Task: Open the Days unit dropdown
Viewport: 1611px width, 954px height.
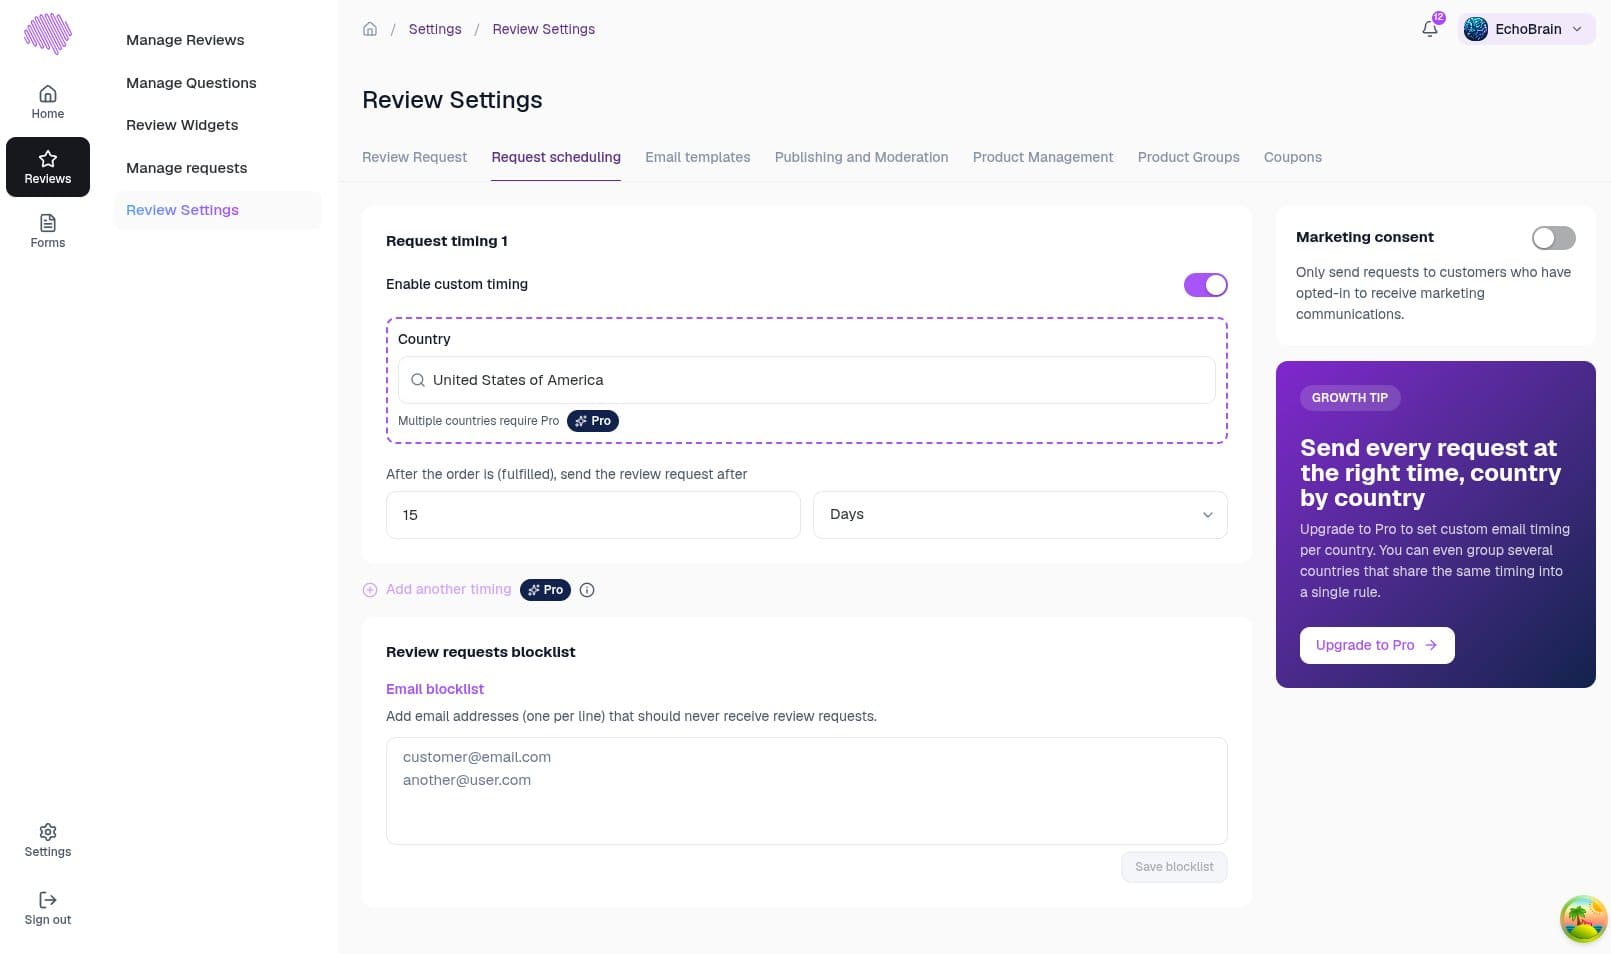Action: coord(1020,515)
